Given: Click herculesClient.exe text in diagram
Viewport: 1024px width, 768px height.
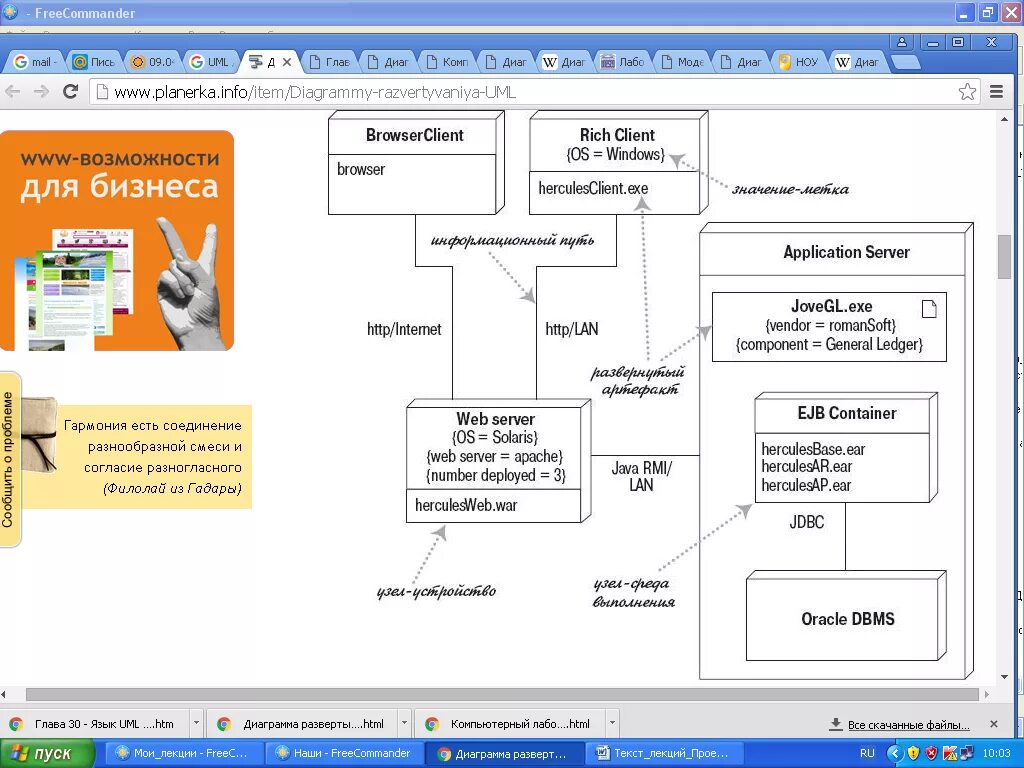Looking at the screenshot, I should click(593, 189).
